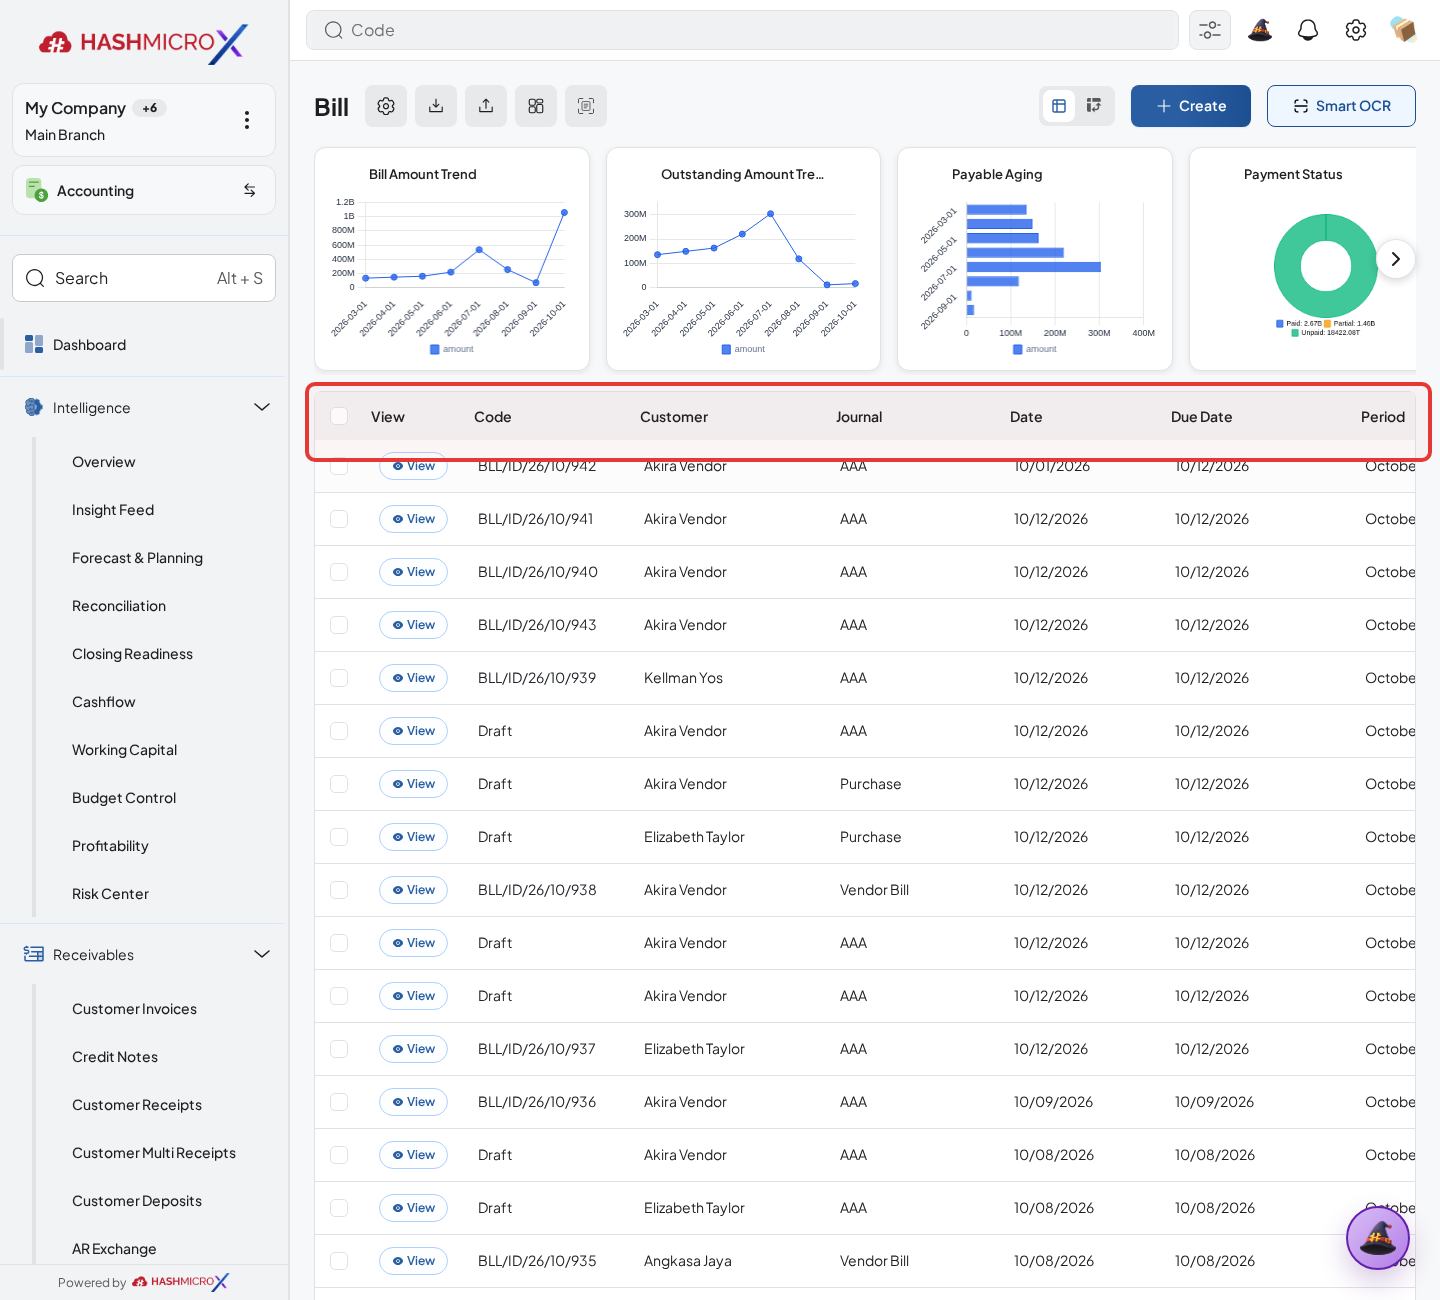The image size is (1440, 1300).
Task: Open My Company three-dot menu
Action: [x=247, y=120]
